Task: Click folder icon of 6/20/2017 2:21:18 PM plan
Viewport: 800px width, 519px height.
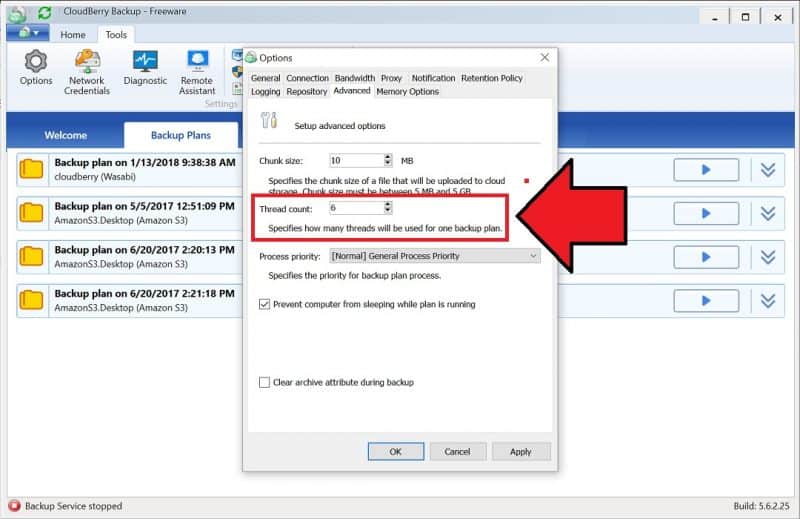Action: [31, 300]
